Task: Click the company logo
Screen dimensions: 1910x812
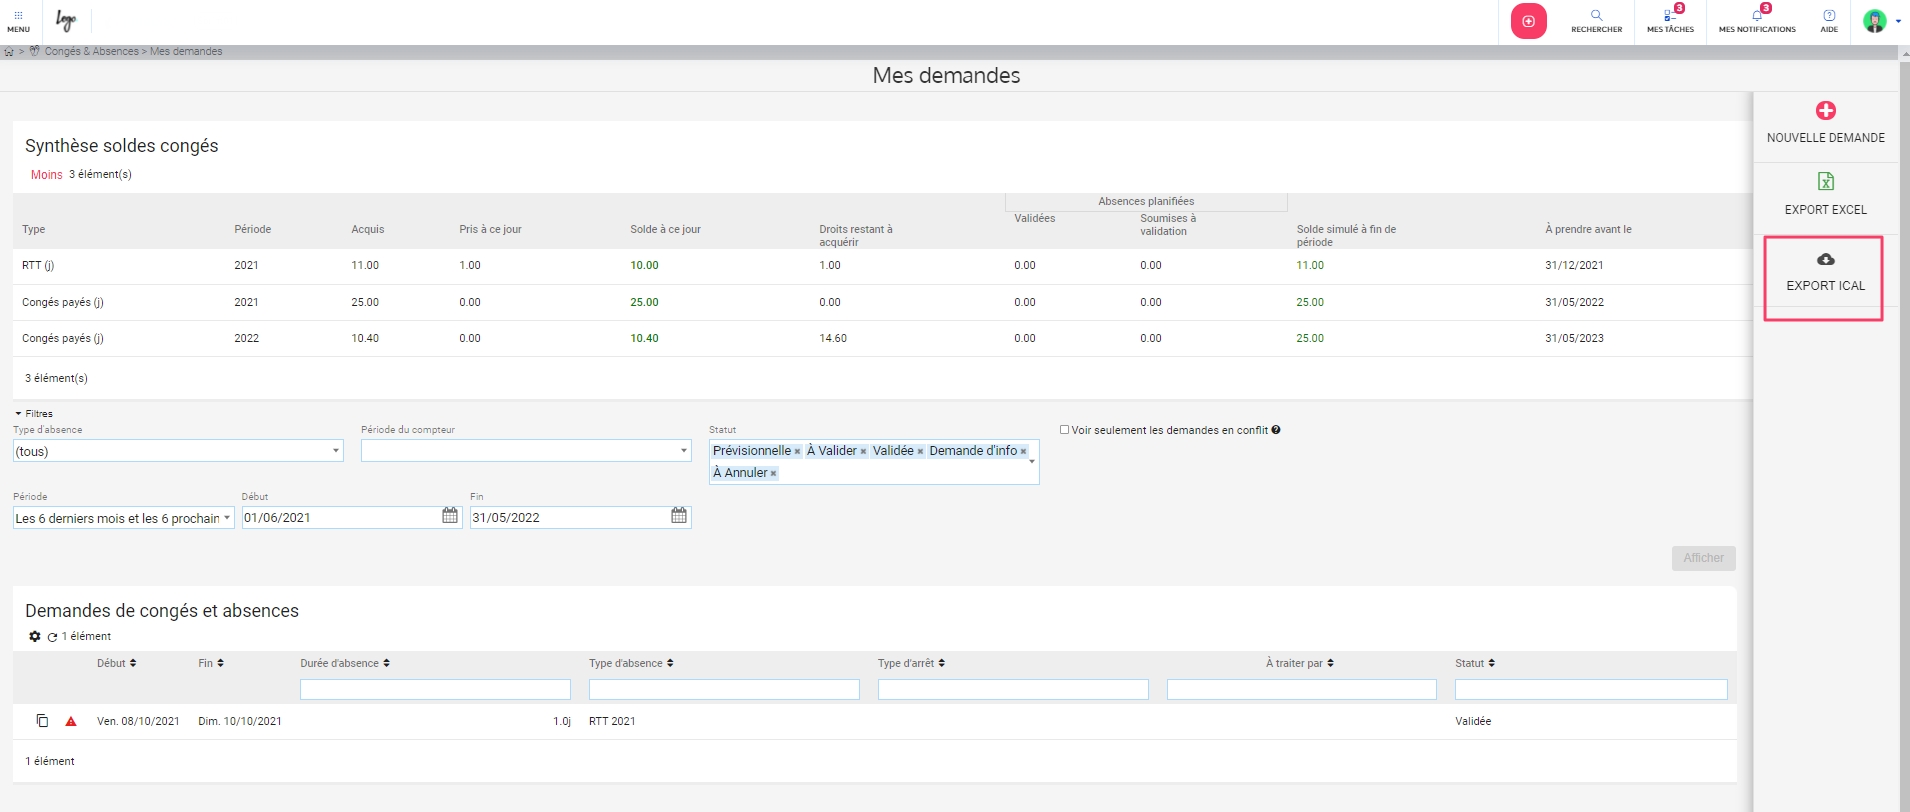Action: coord(66,20)
